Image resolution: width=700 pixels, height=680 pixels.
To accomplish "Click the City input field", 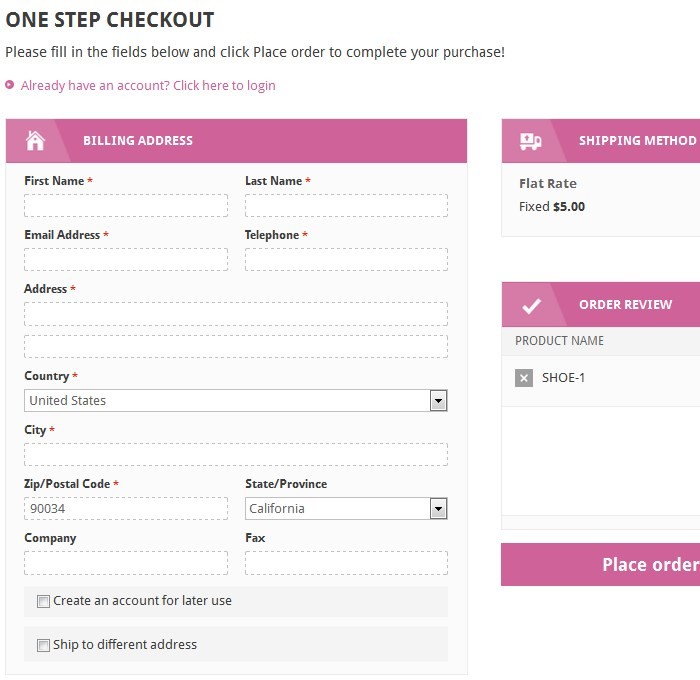I will point(236,455).
